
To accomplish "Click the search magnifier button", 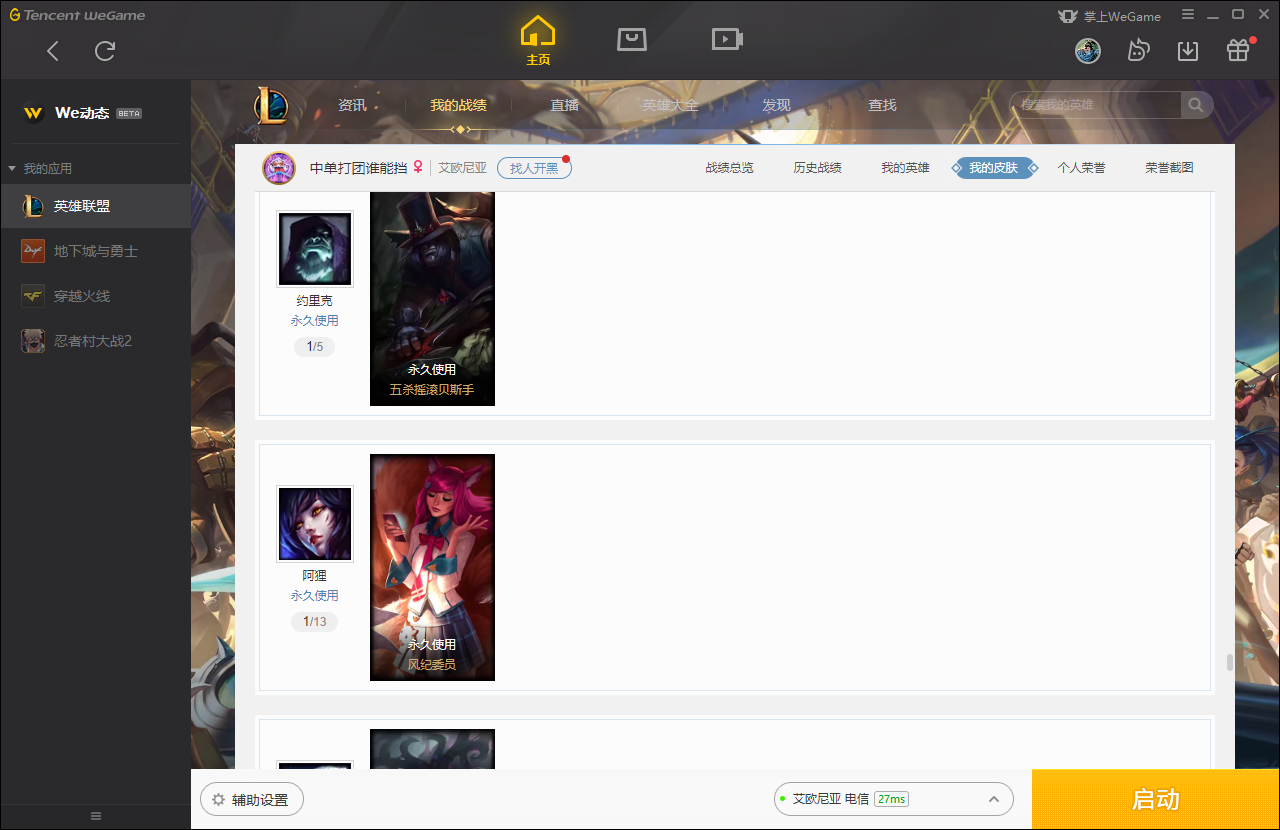I will (x=1196, y=105).
